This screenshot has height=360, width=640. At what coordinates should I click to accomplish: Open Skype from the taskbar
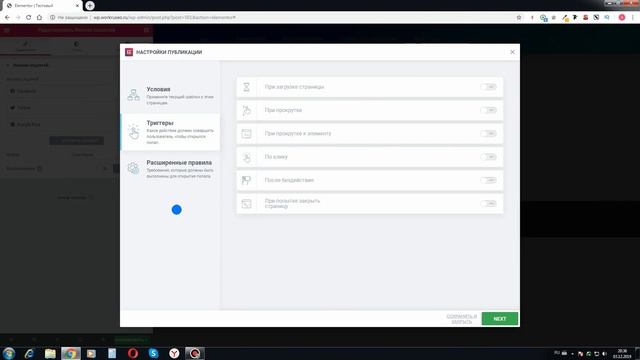pyautogui.click(x=153, y=353)
